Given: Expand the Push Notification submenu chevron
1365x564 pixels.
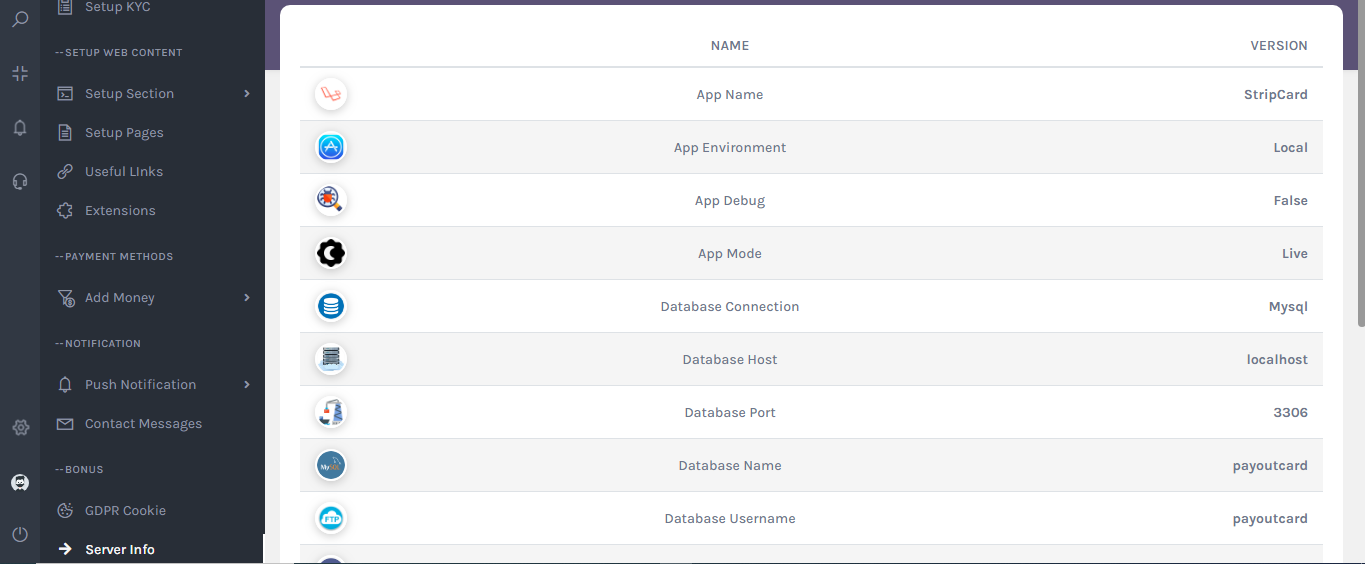Looking at the screenshot, I should pos(246,385).
